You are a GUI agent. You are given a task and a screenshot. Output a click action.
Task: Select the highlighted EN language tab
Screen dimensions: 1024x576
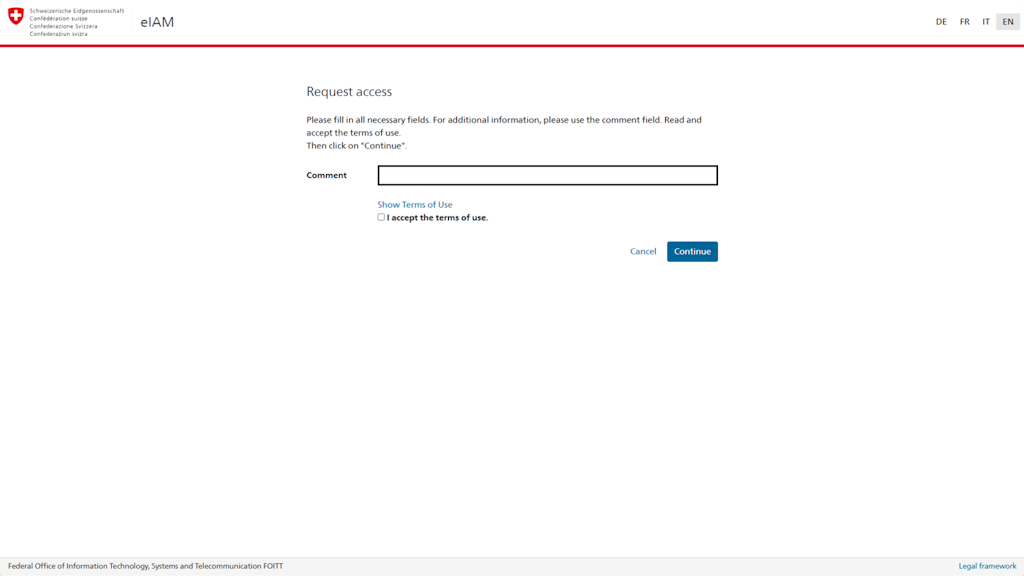[x=1007, y=20]
